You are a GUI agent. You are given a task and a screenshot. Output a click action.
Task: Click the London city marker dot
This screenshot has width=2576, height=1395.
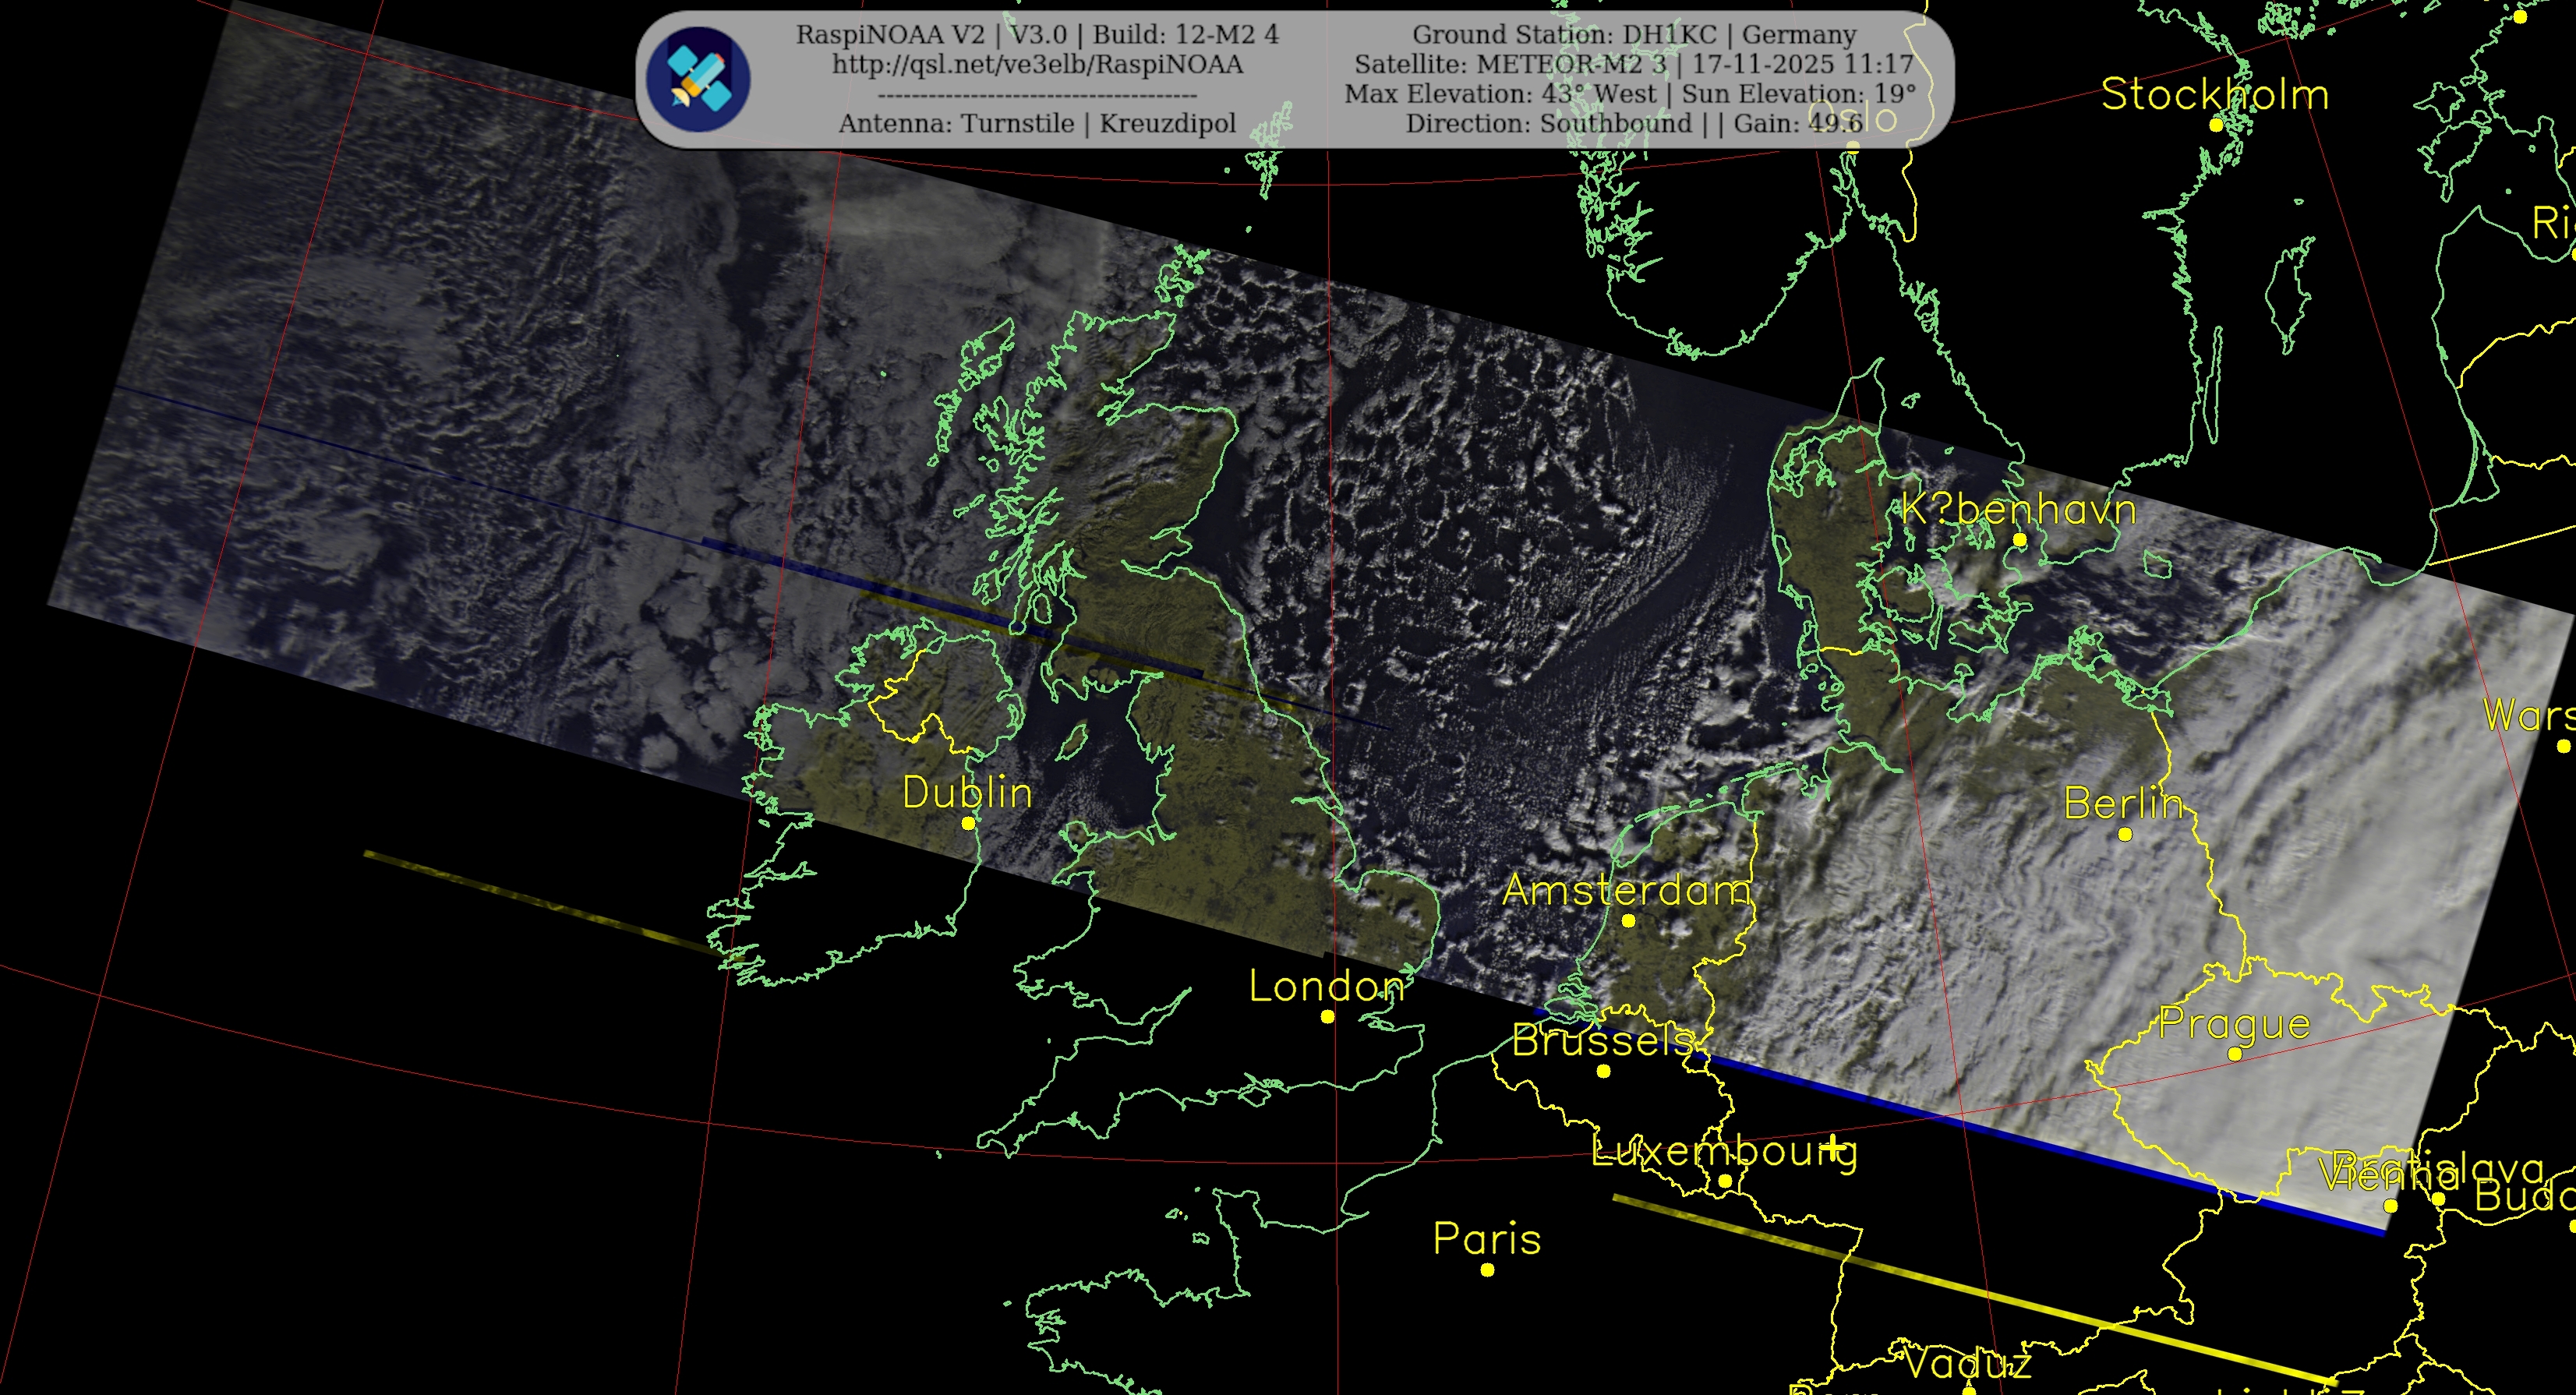(1327, 1016)
